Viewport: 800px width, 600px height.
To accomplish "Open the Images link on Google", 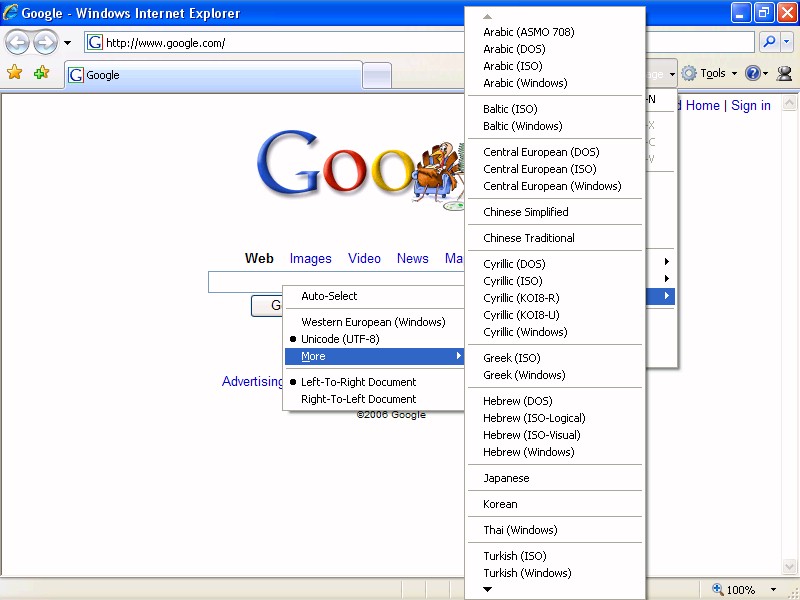I will [311, 259].
